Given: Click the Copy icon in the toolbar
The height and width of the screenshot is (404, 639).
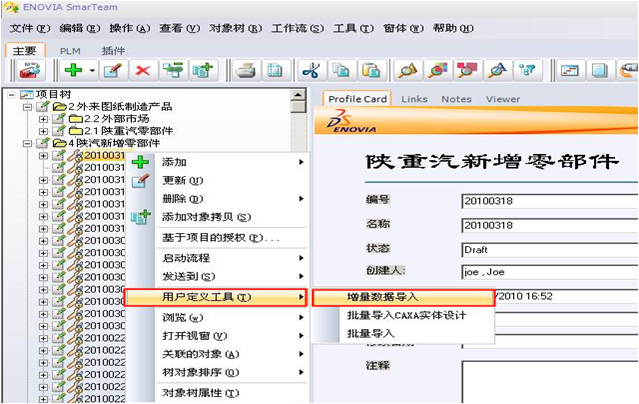Looking at the screenshot, I should [341, 71].
